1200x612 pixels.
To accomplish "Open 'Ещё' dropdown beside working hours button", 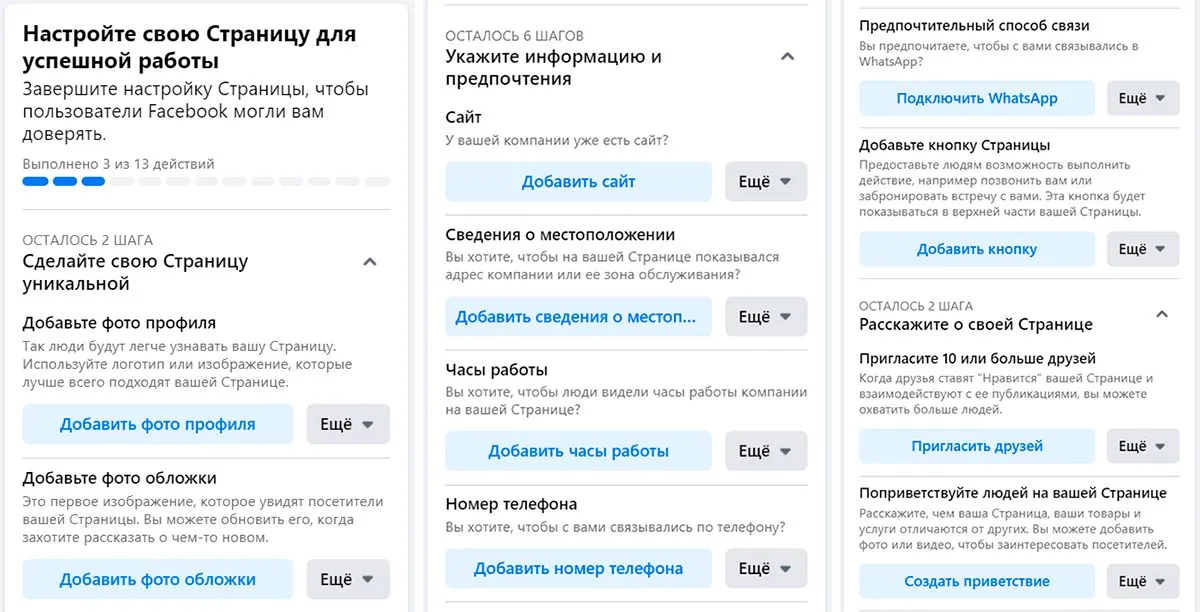I will pos(766,451).
